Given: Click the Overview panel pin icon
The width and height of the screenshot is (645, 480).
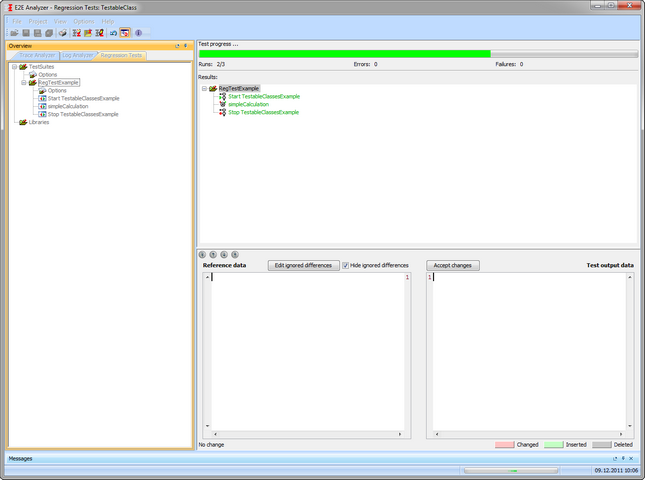Looking at the screenshot, I should (x=186, y=45).
